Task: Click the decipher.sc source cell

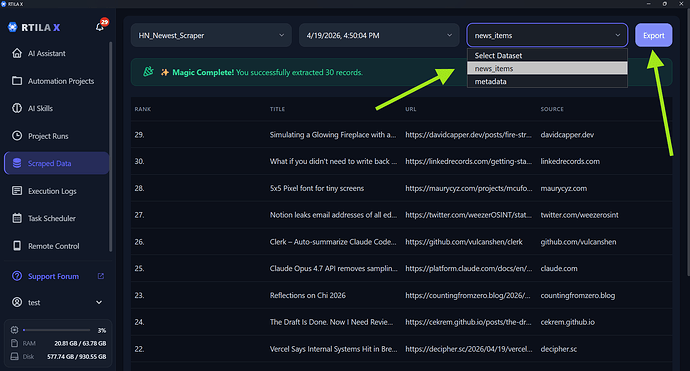Action: pos(558,349)
